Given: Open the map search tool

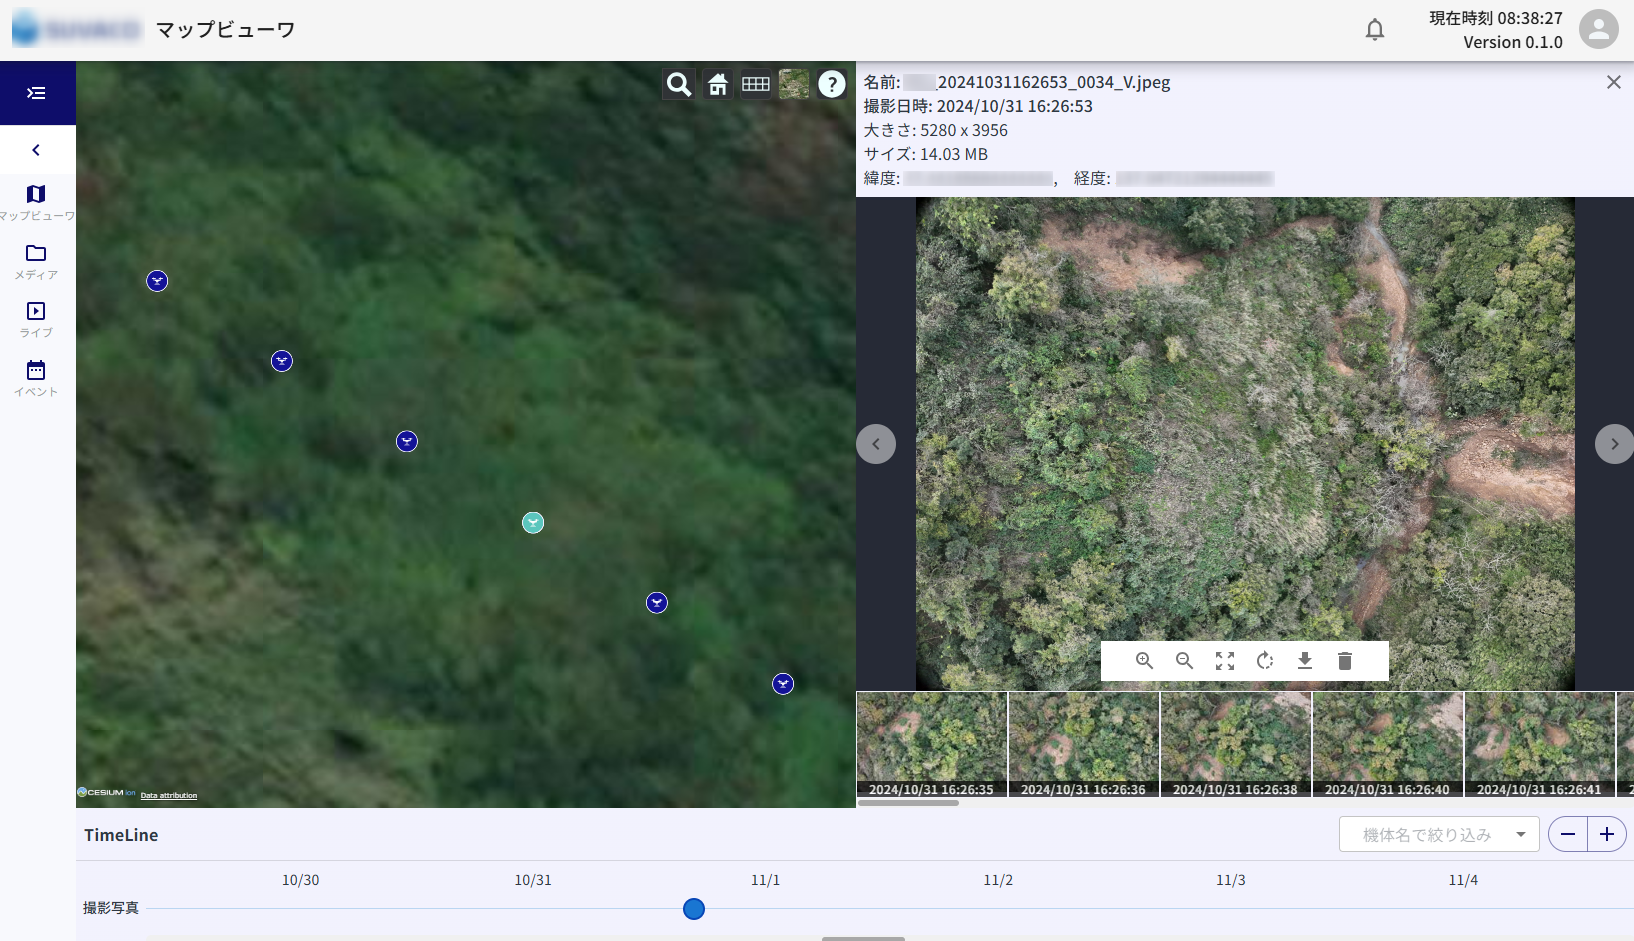Looking at the screenshot, I should tap(679, 84).
